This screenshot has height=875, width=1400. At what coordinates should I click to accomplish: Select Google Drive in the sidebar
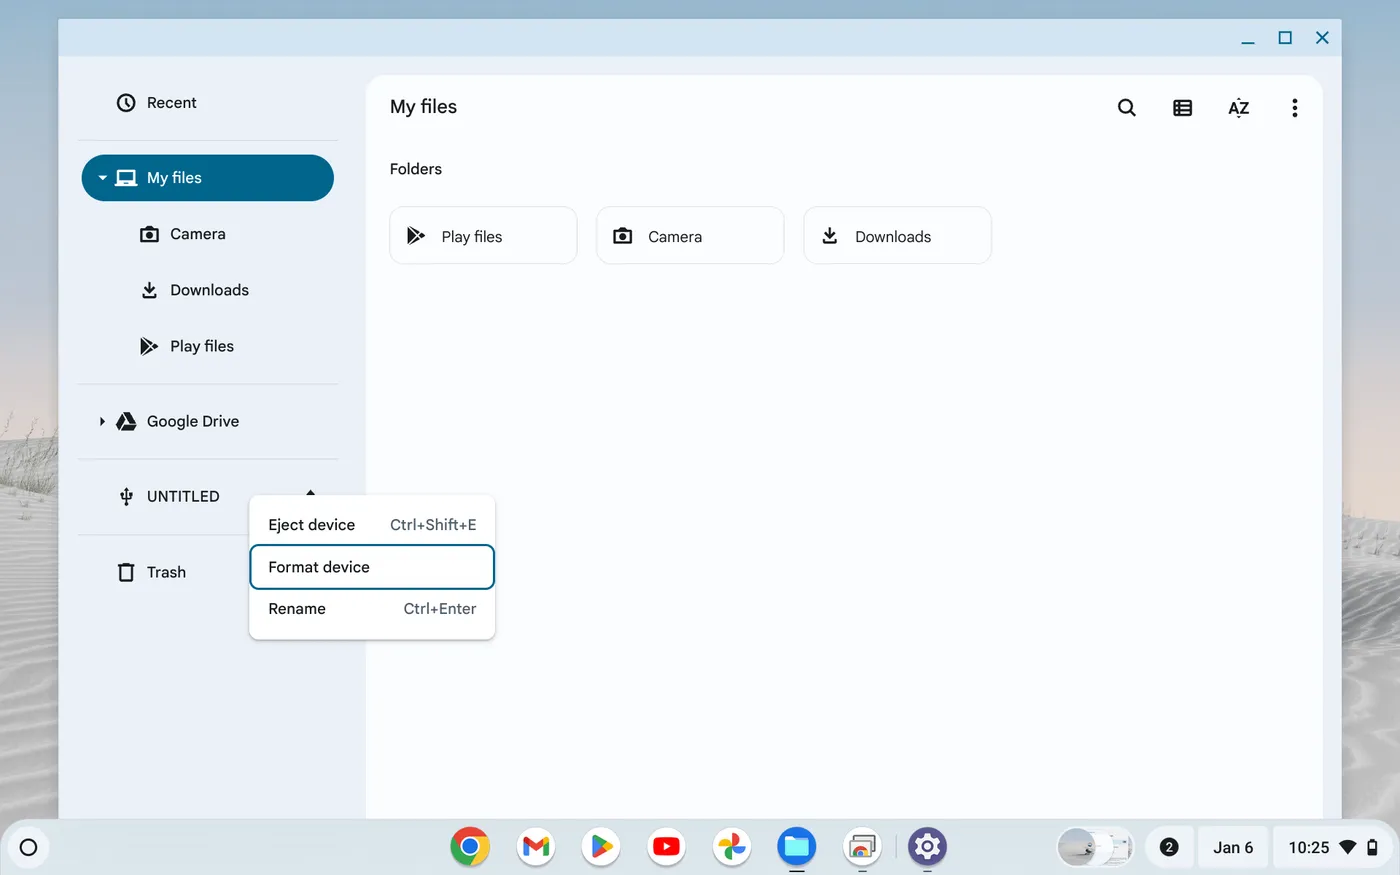pyautogui.click(x=207, y=422)
